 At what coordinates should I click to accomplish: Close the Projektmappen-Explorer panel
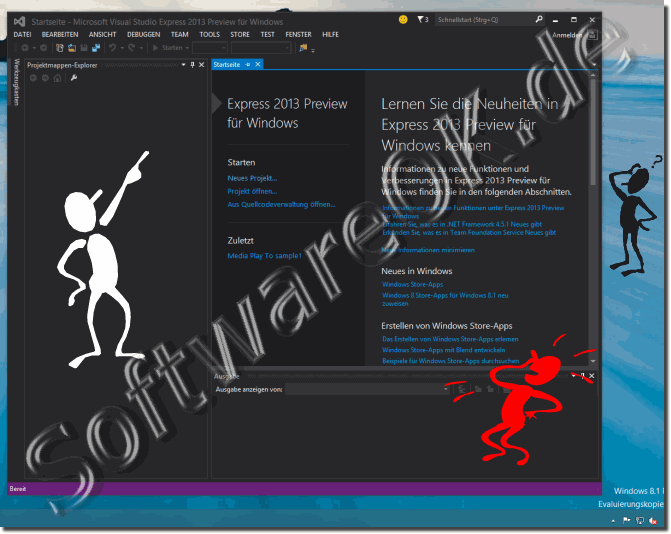[x=202, y=65]
